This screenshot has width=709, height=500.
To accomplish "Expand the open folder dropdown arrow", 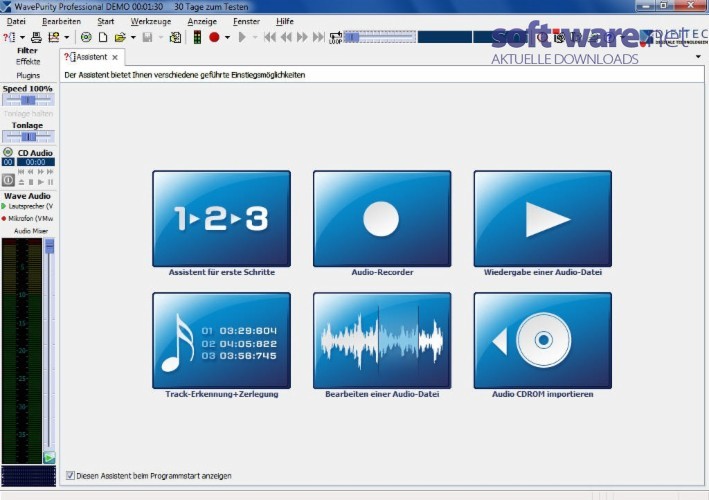I will [133, 38].
